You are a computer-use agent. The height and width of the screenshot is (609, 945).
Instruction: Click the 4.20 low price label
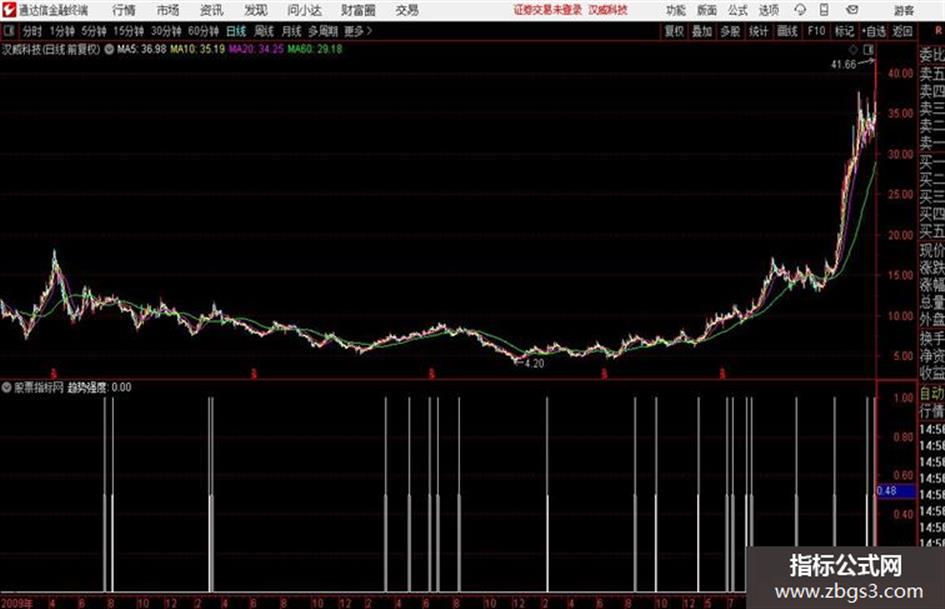534,364
